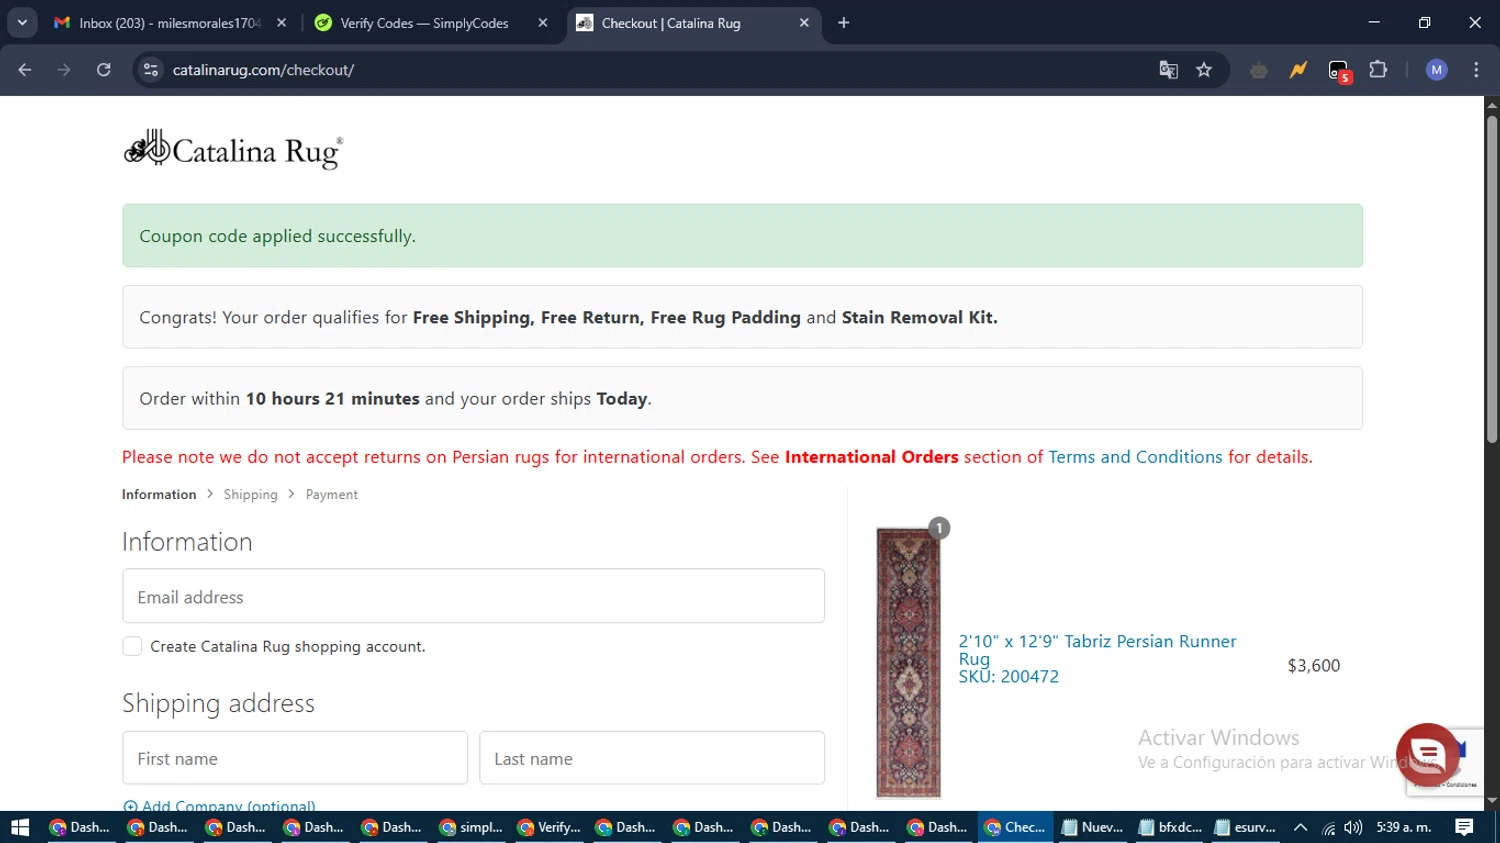Click the Payment breadcrumb step
Image resolution: width=1500 pixels, height=843 pixels.
[332, 494]
